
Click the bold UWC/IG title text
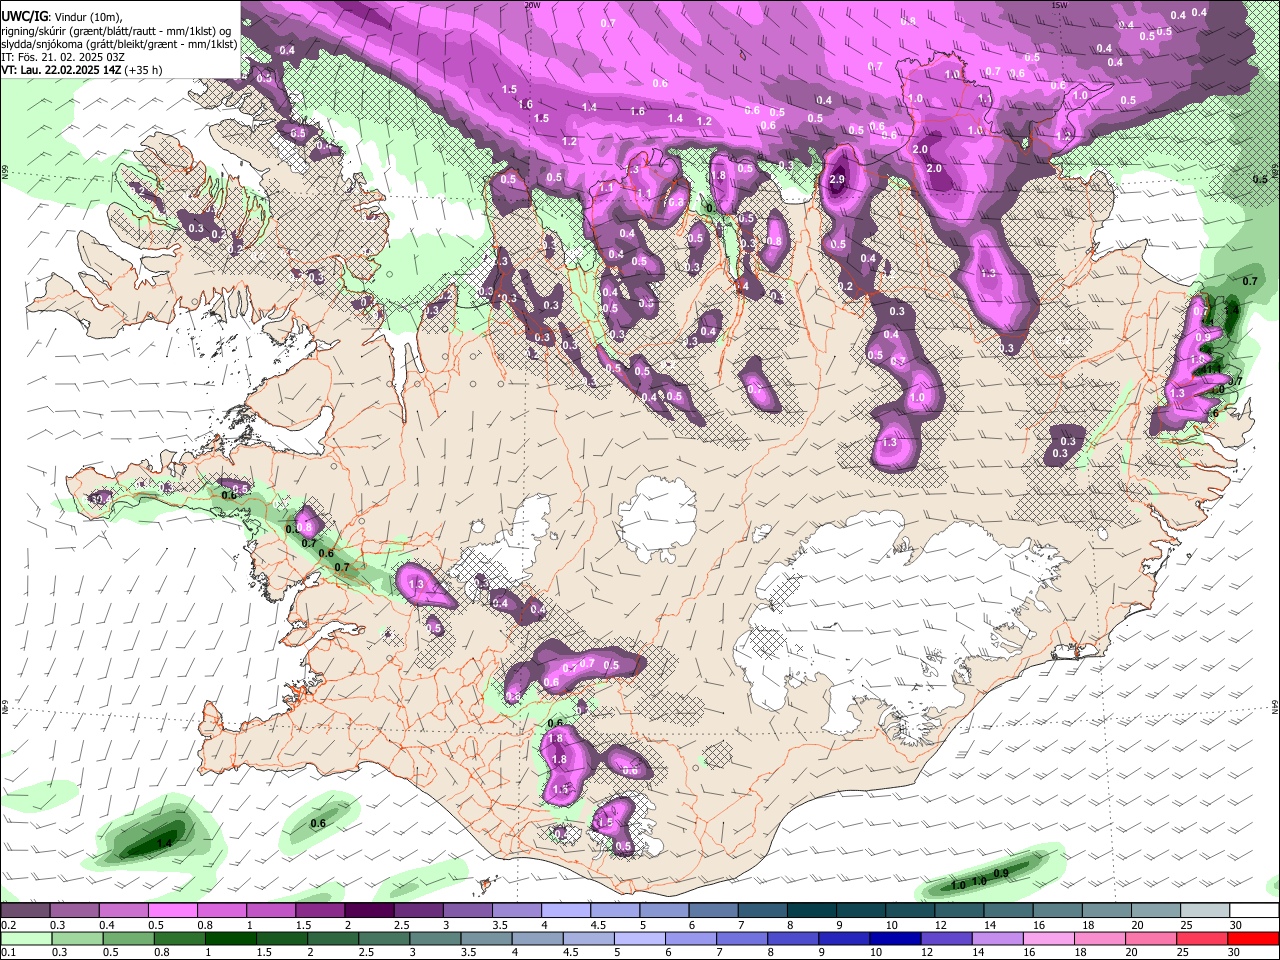pyautogui.click(x=23, y=15)
